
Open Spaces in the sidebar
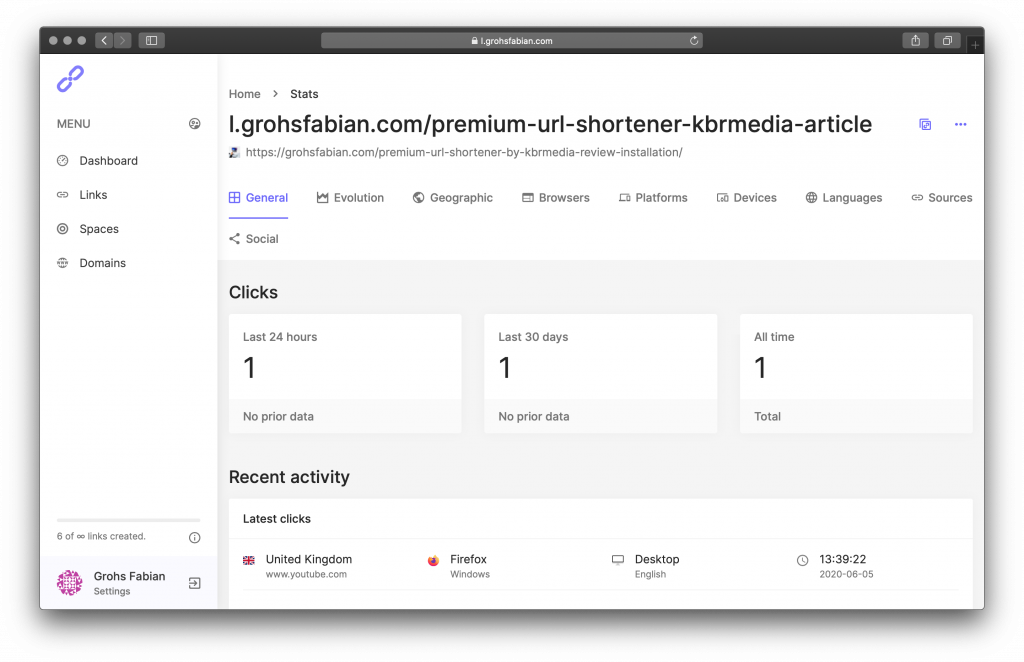tap(99, 229)
